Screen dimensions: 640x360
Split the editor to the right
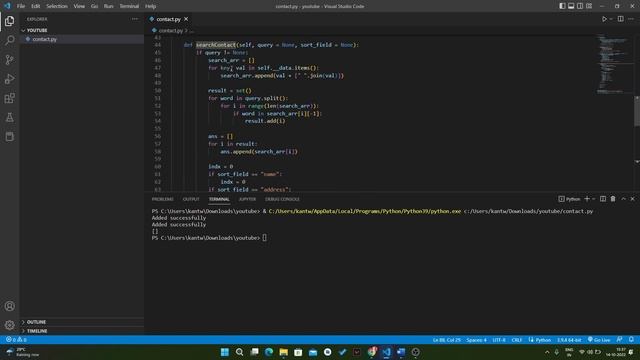click(620, 19)
